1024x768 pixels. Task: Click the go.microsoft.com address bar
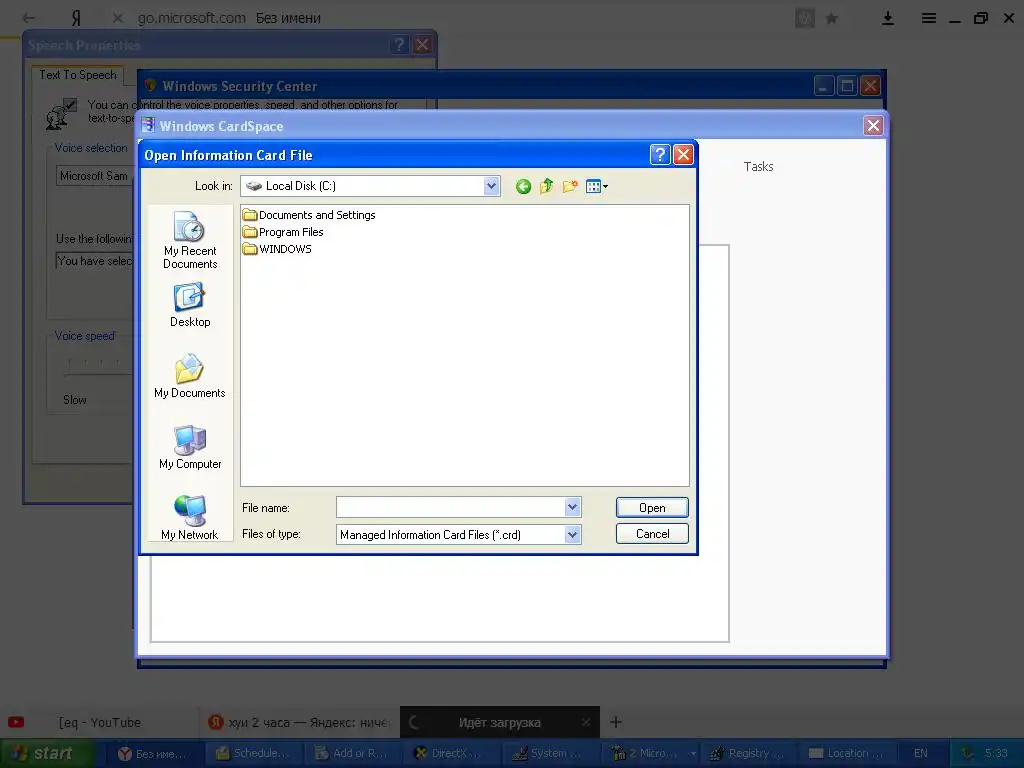point(192,18)
